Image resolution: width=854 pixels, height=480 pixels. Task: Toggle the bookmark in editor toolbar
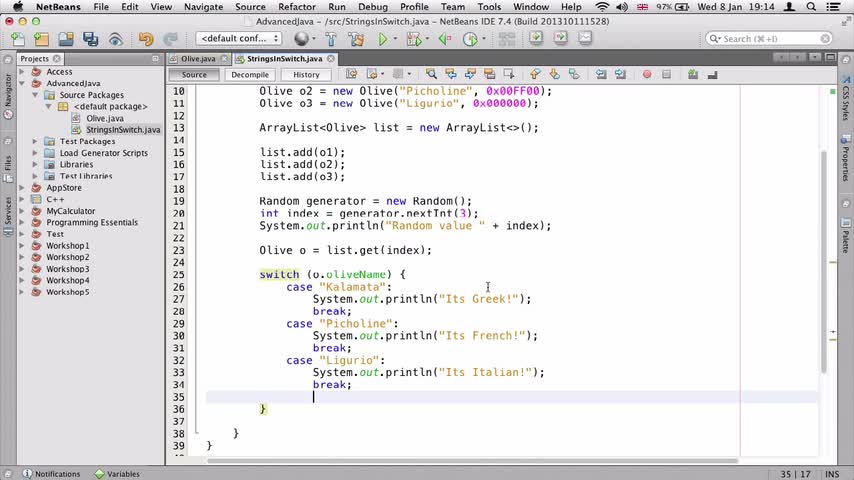coord(574,74)
